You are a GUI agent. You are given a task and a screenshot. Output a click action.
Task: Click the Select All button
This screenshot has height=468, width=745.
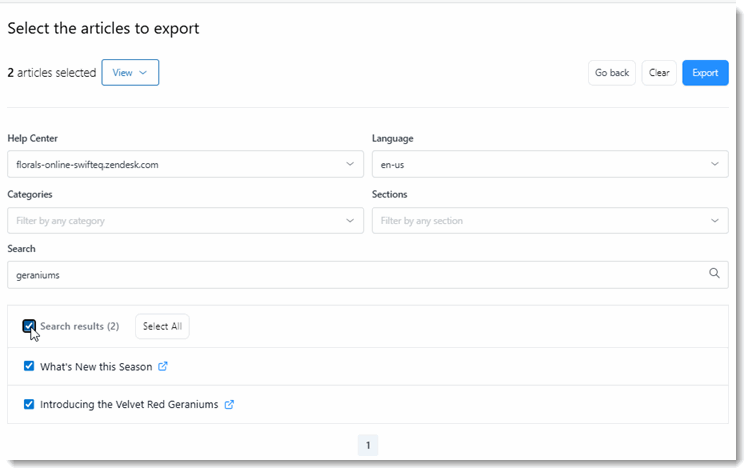pyautogui.click(x=162, y=326)
